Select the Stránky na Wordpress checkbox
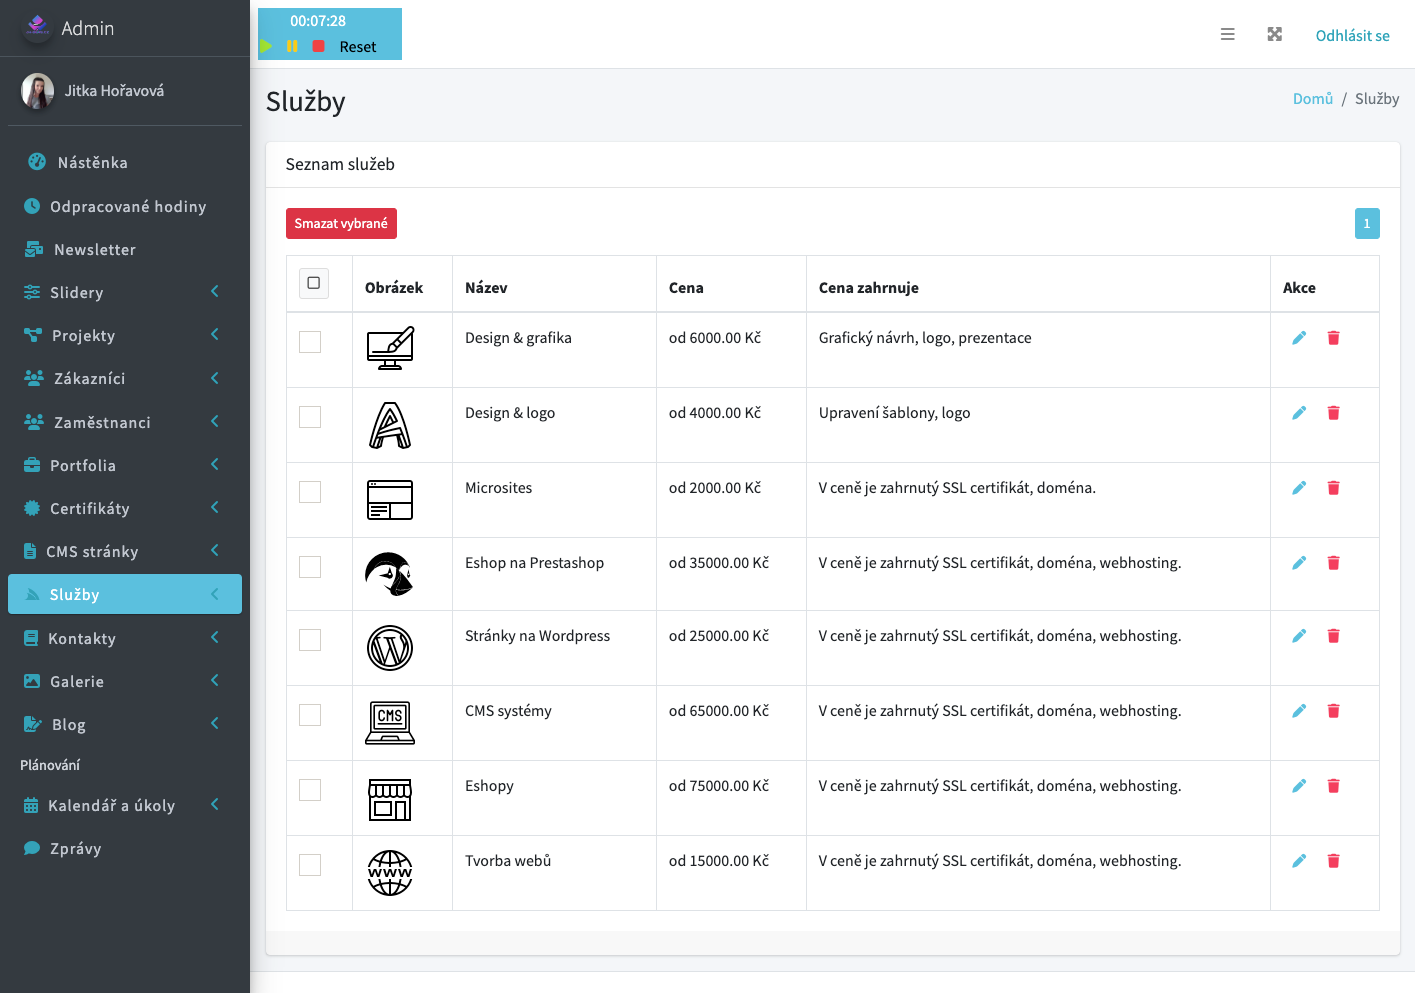Viewport: 1415px width, 993px height. tap(310, 640)
